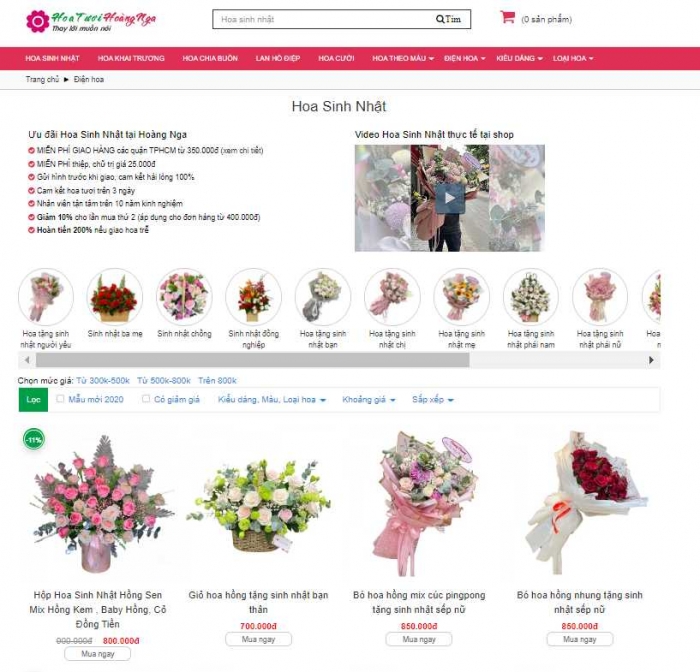This screenshot has height=672, width=700.
Task: Click the right arrow of category scroller
Action: pyautogui.click(x=651, y=360)
